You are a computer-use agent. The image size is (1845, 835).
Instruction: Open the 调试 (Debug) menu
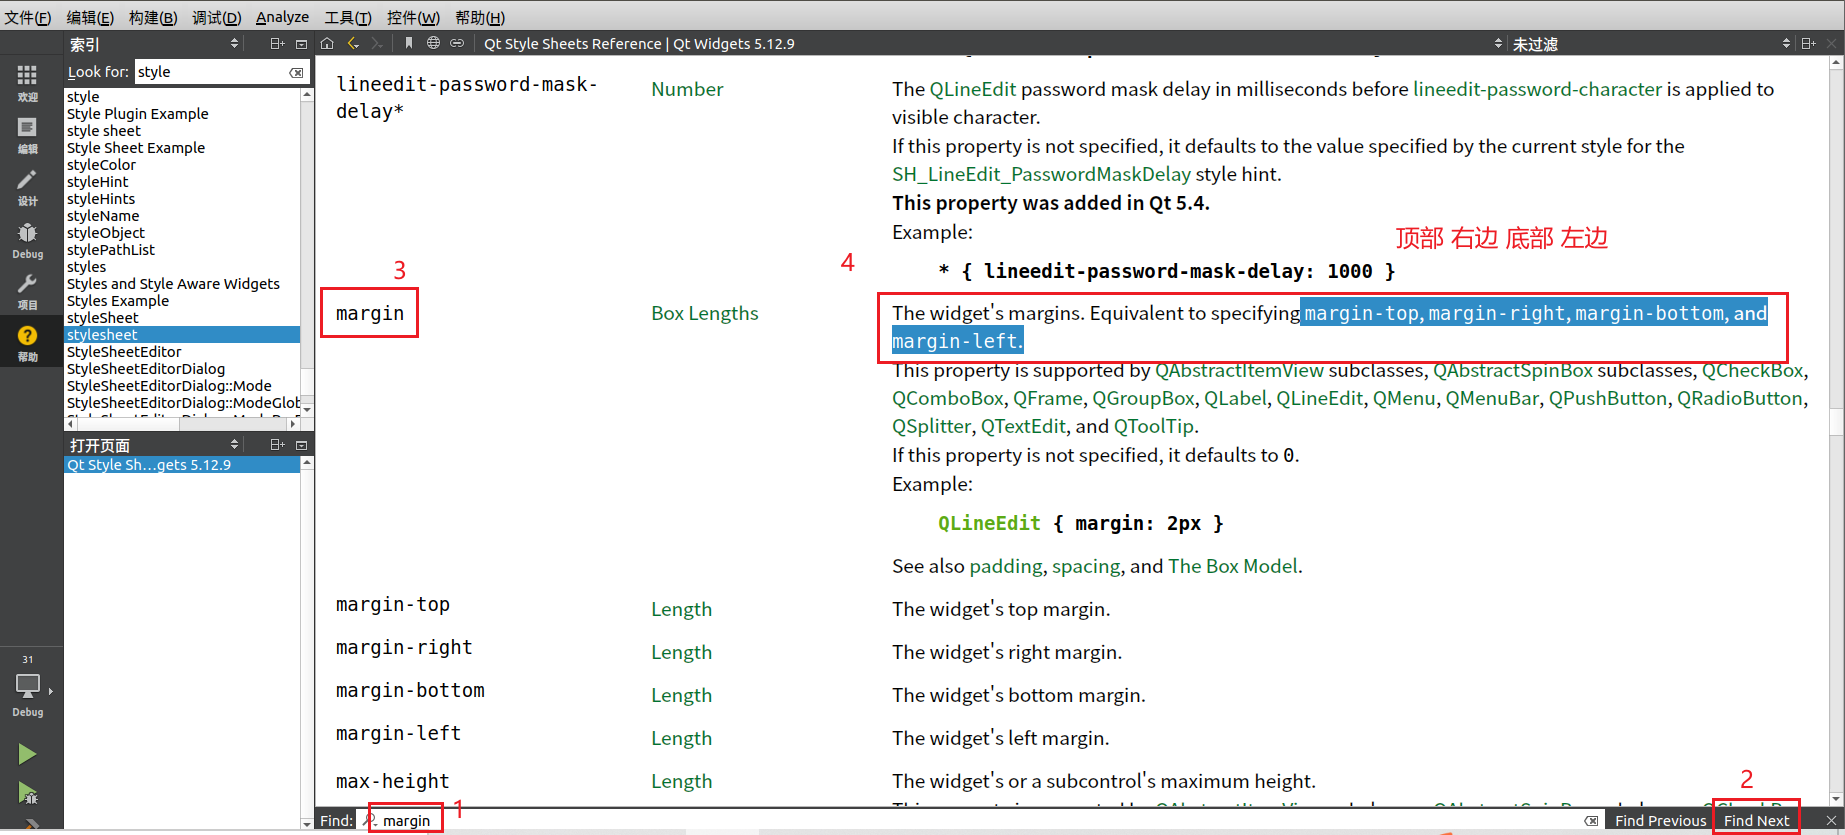click(x=216, y=17)
